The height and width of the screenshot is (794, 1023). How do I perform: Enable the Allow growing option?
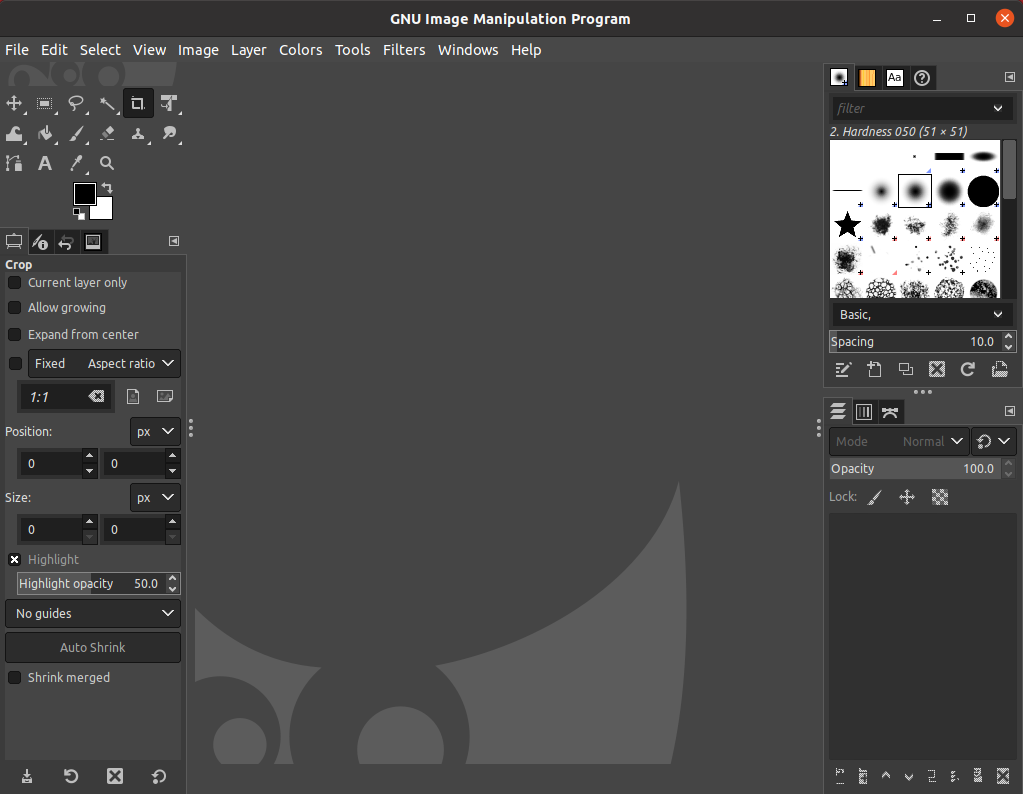(14, 307)
